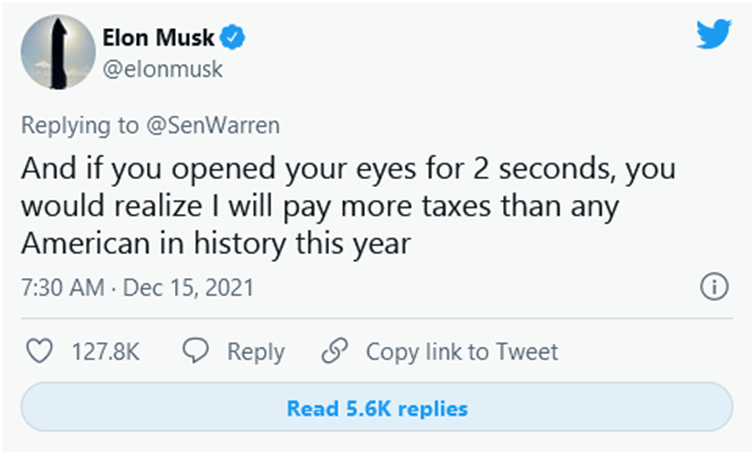Click the 127.8K like count

(x=106, y=352)
